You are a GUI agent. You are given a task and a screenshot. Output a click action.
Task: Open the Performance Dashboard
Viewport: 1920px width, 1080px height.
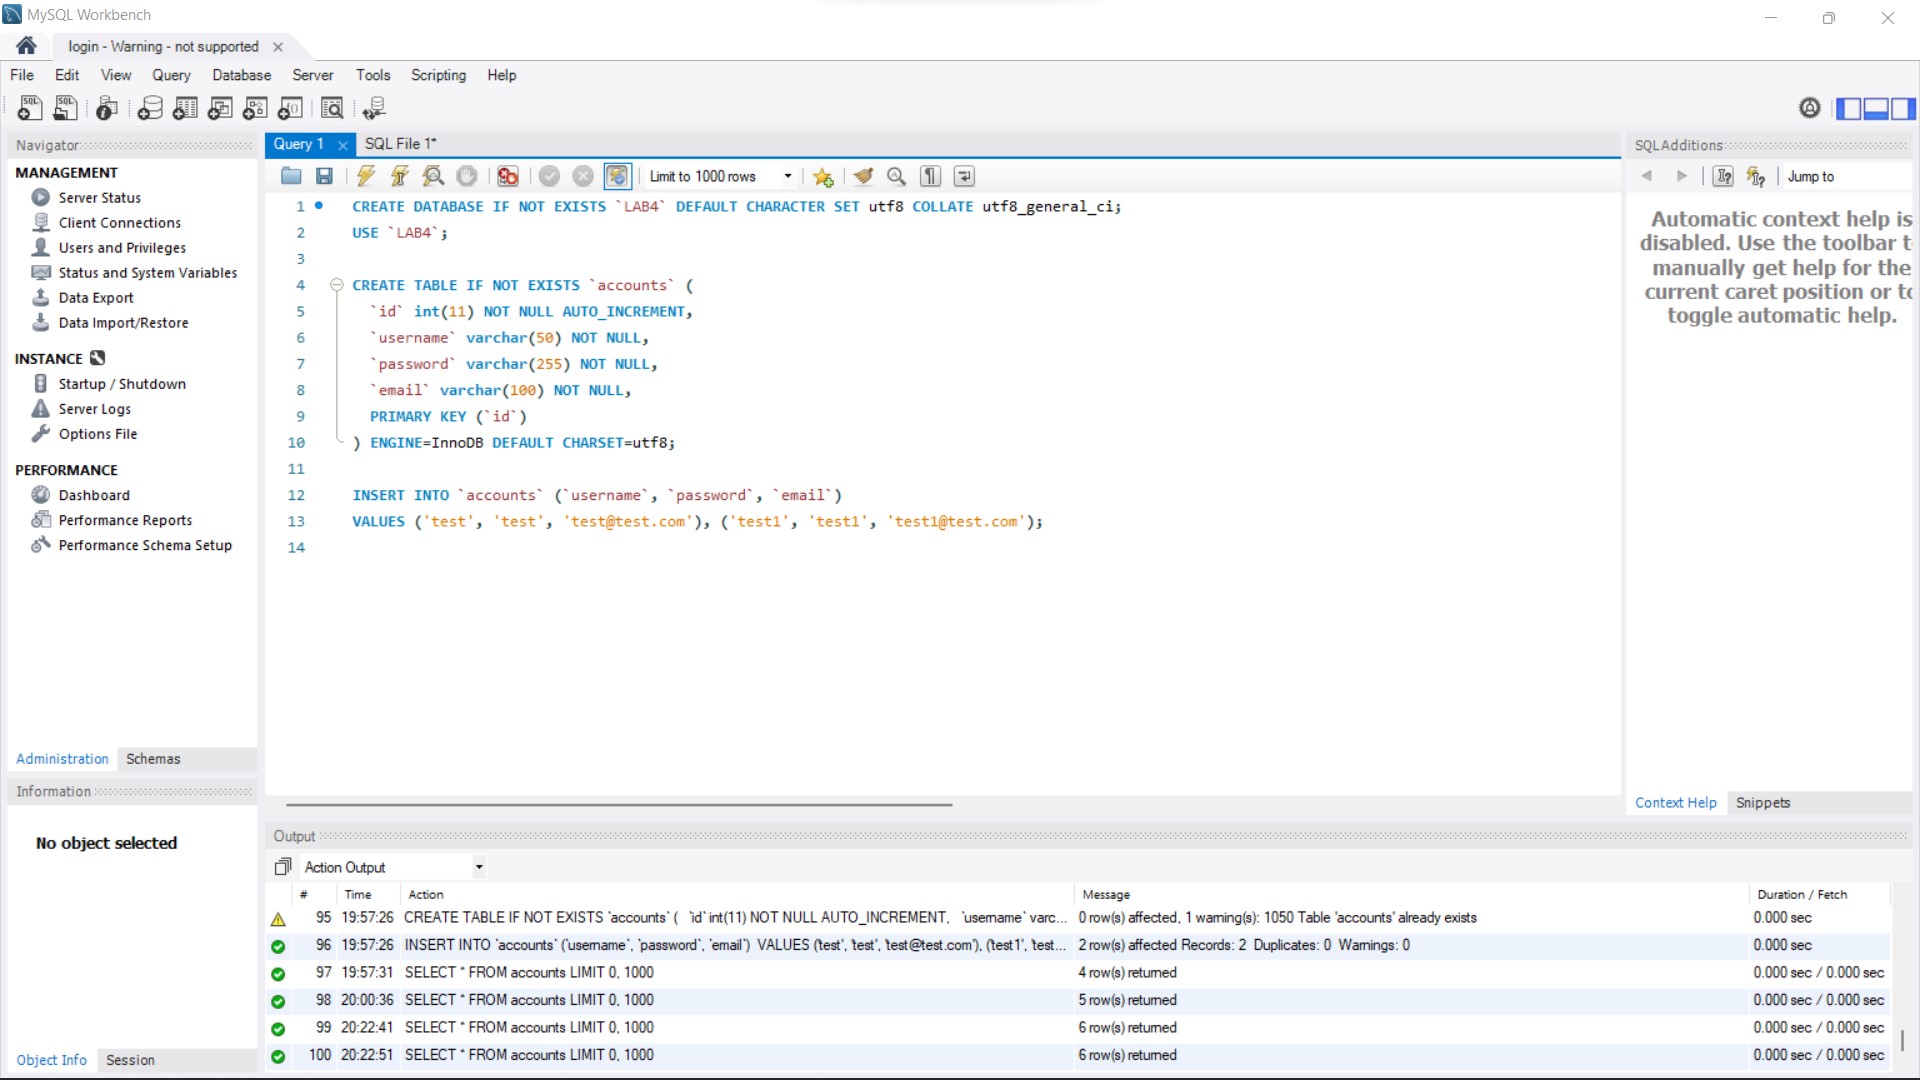93,494
